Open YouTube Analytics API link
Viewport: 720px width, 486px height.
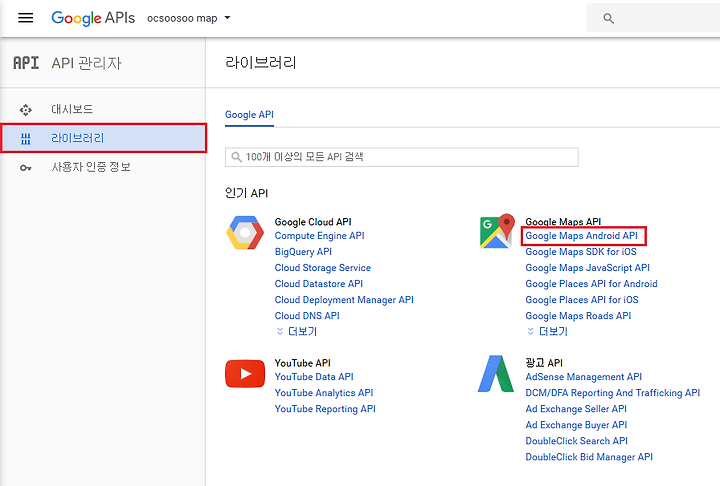pyautogui.click(x=324, y=393)
